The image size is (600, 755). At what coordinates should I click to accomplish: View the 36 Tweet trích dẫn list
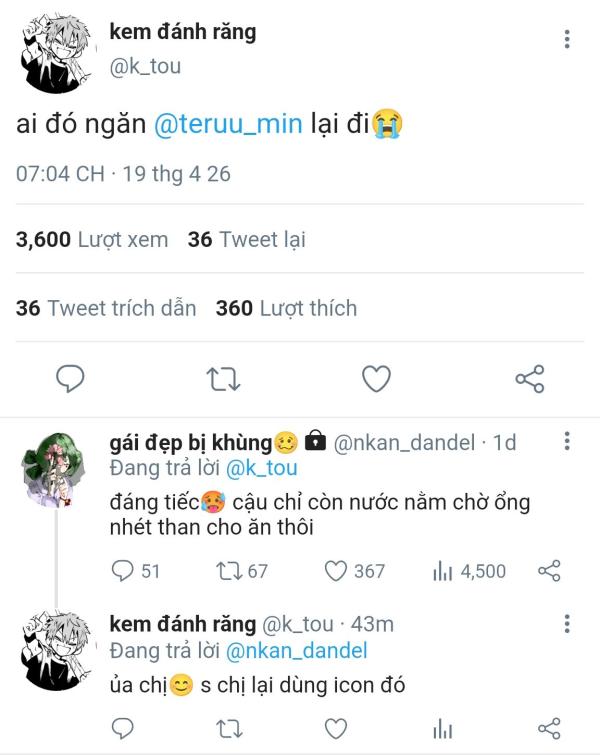[x=106, y=308]
